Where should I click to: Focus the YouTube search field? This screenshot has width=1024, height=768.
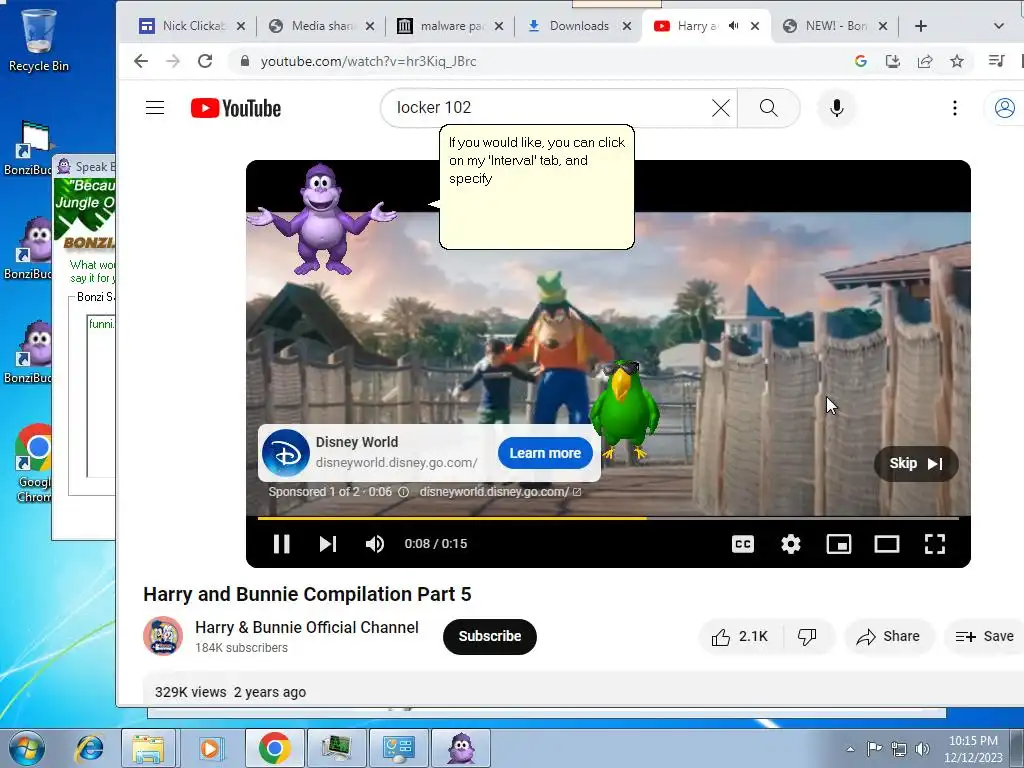549,108
